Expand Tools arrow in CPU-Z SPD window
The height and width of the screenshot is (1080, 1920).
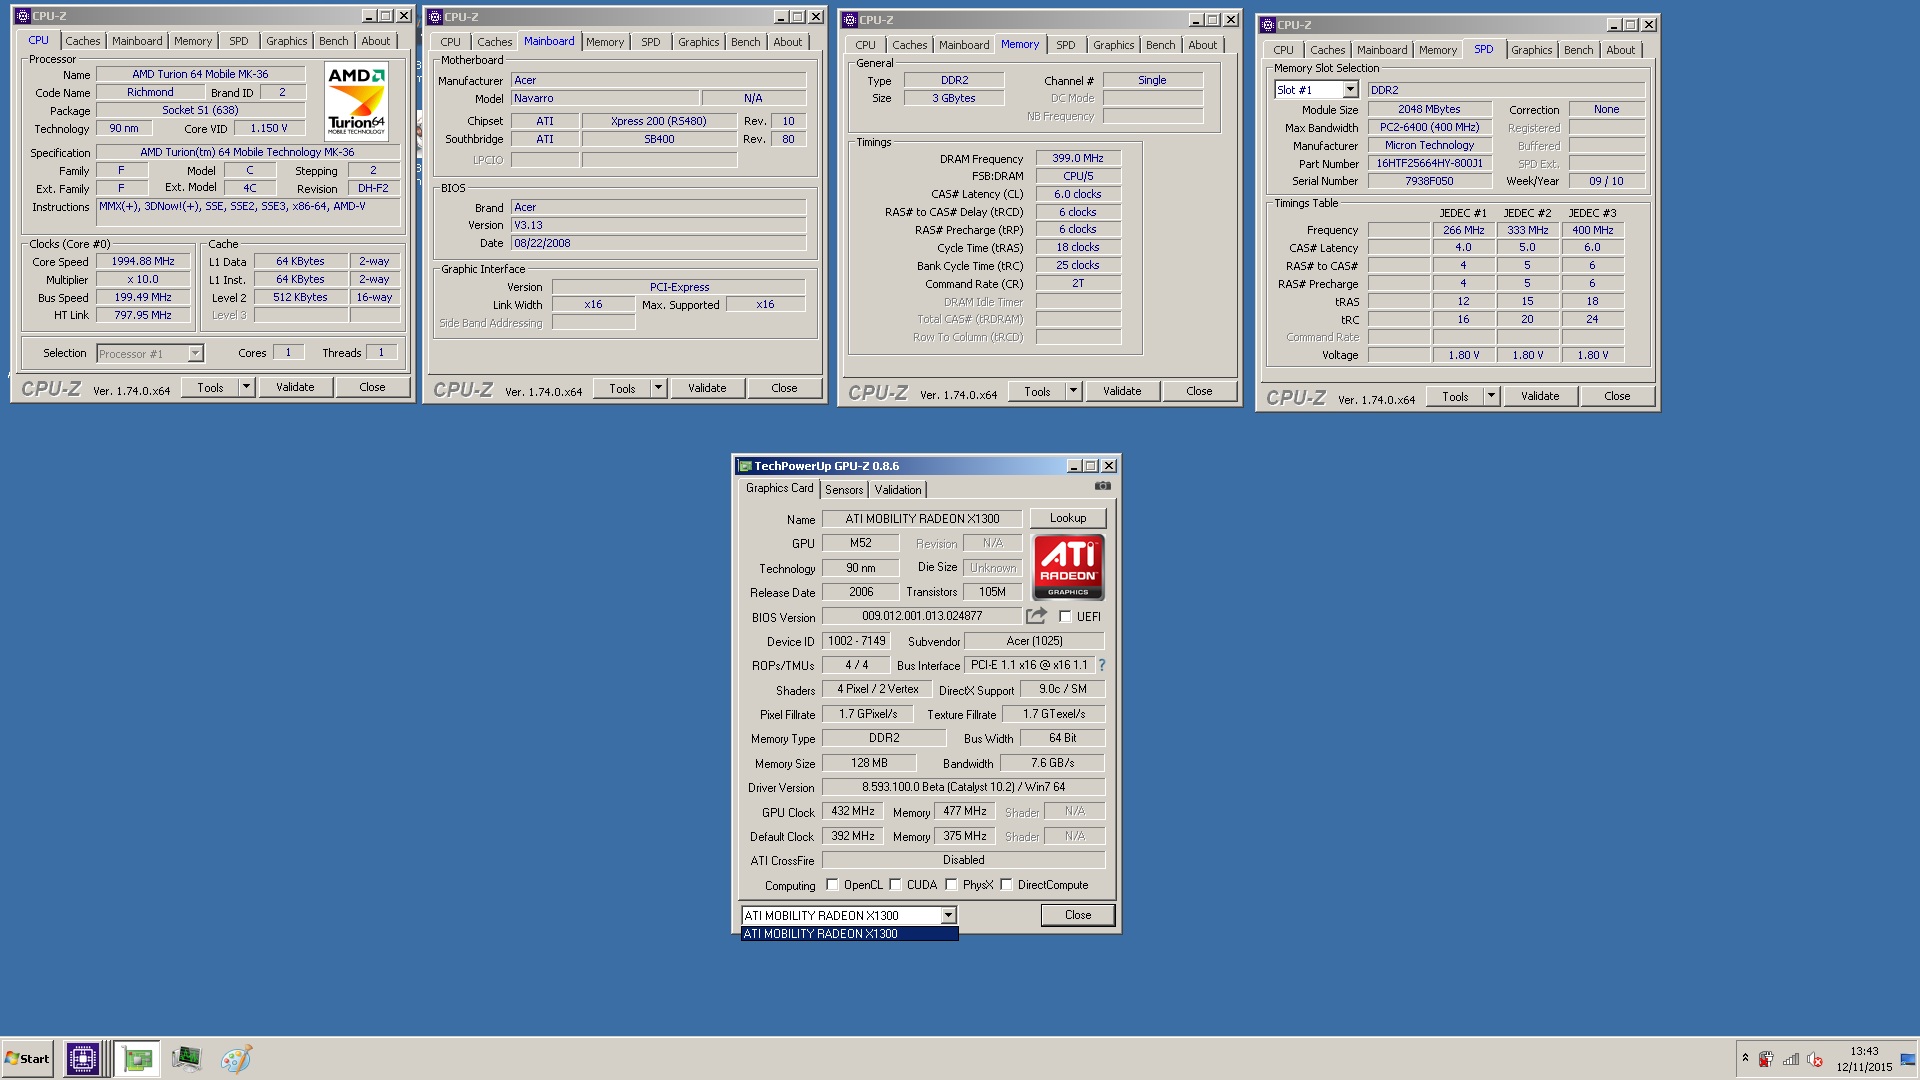(x=1491, y=396)
